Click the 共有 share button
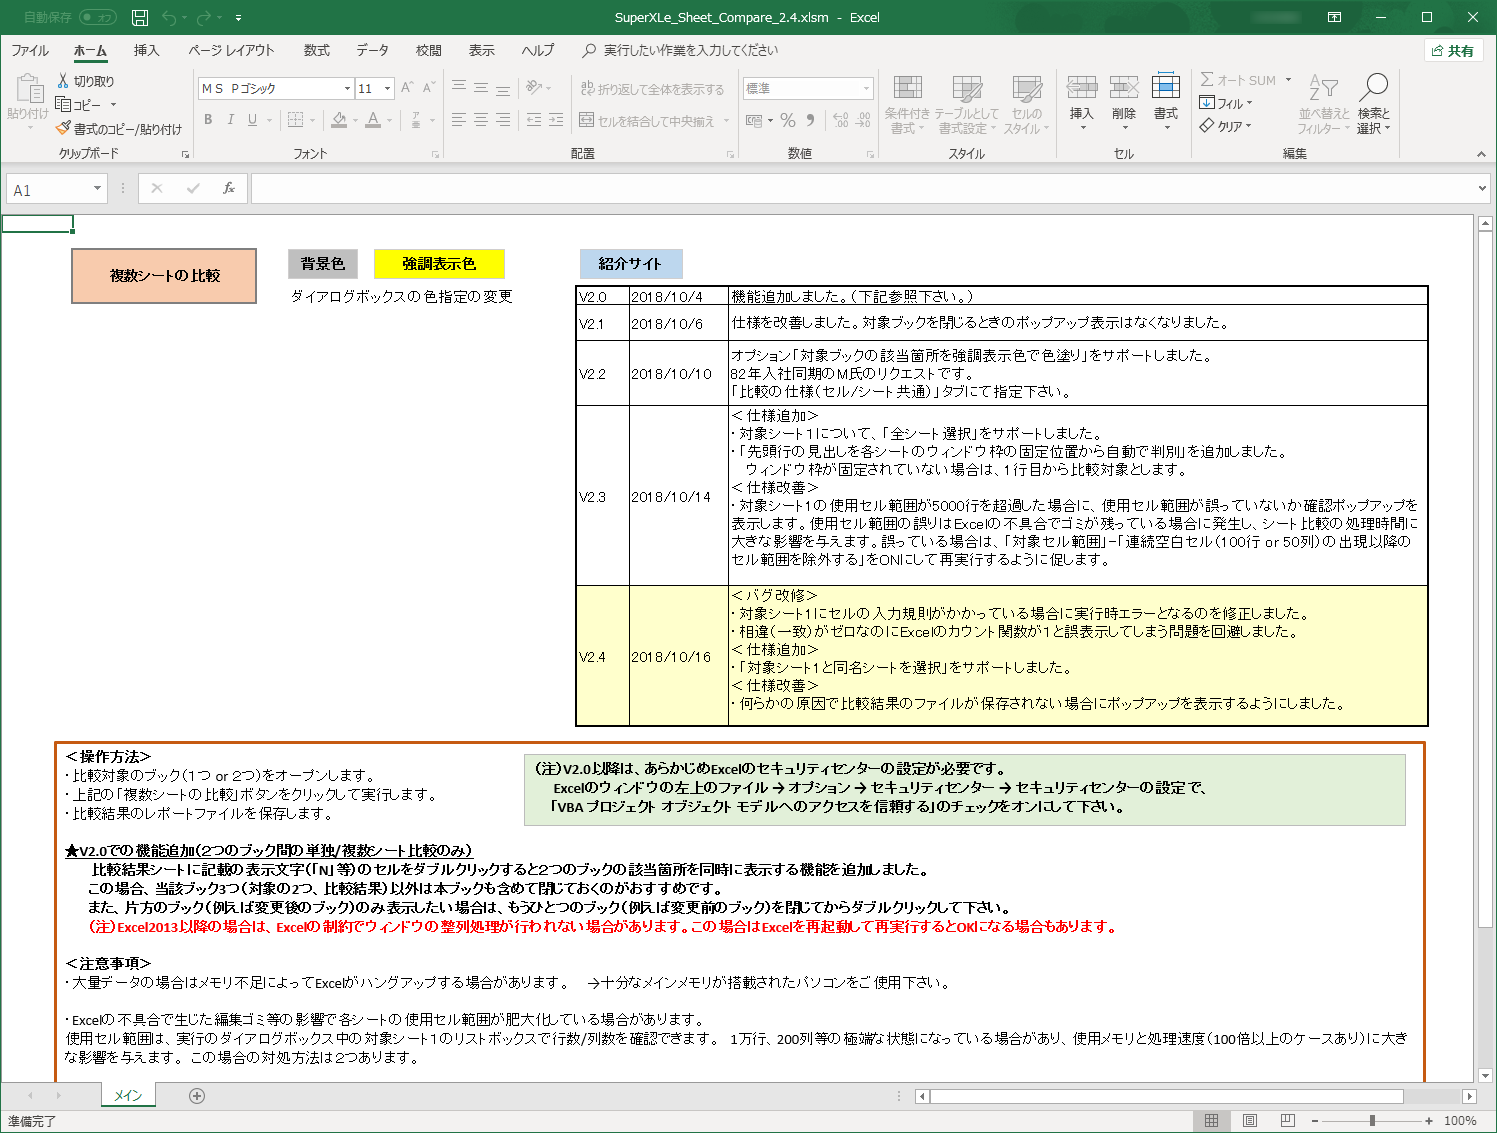This screenshot has height=1133, width=1497. (1453, 50)
